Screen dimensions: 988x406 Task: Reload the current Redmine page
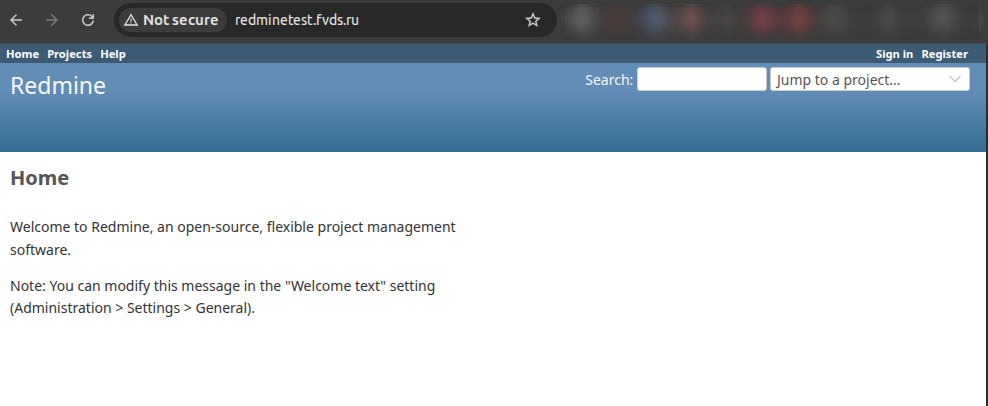(88, 20)
